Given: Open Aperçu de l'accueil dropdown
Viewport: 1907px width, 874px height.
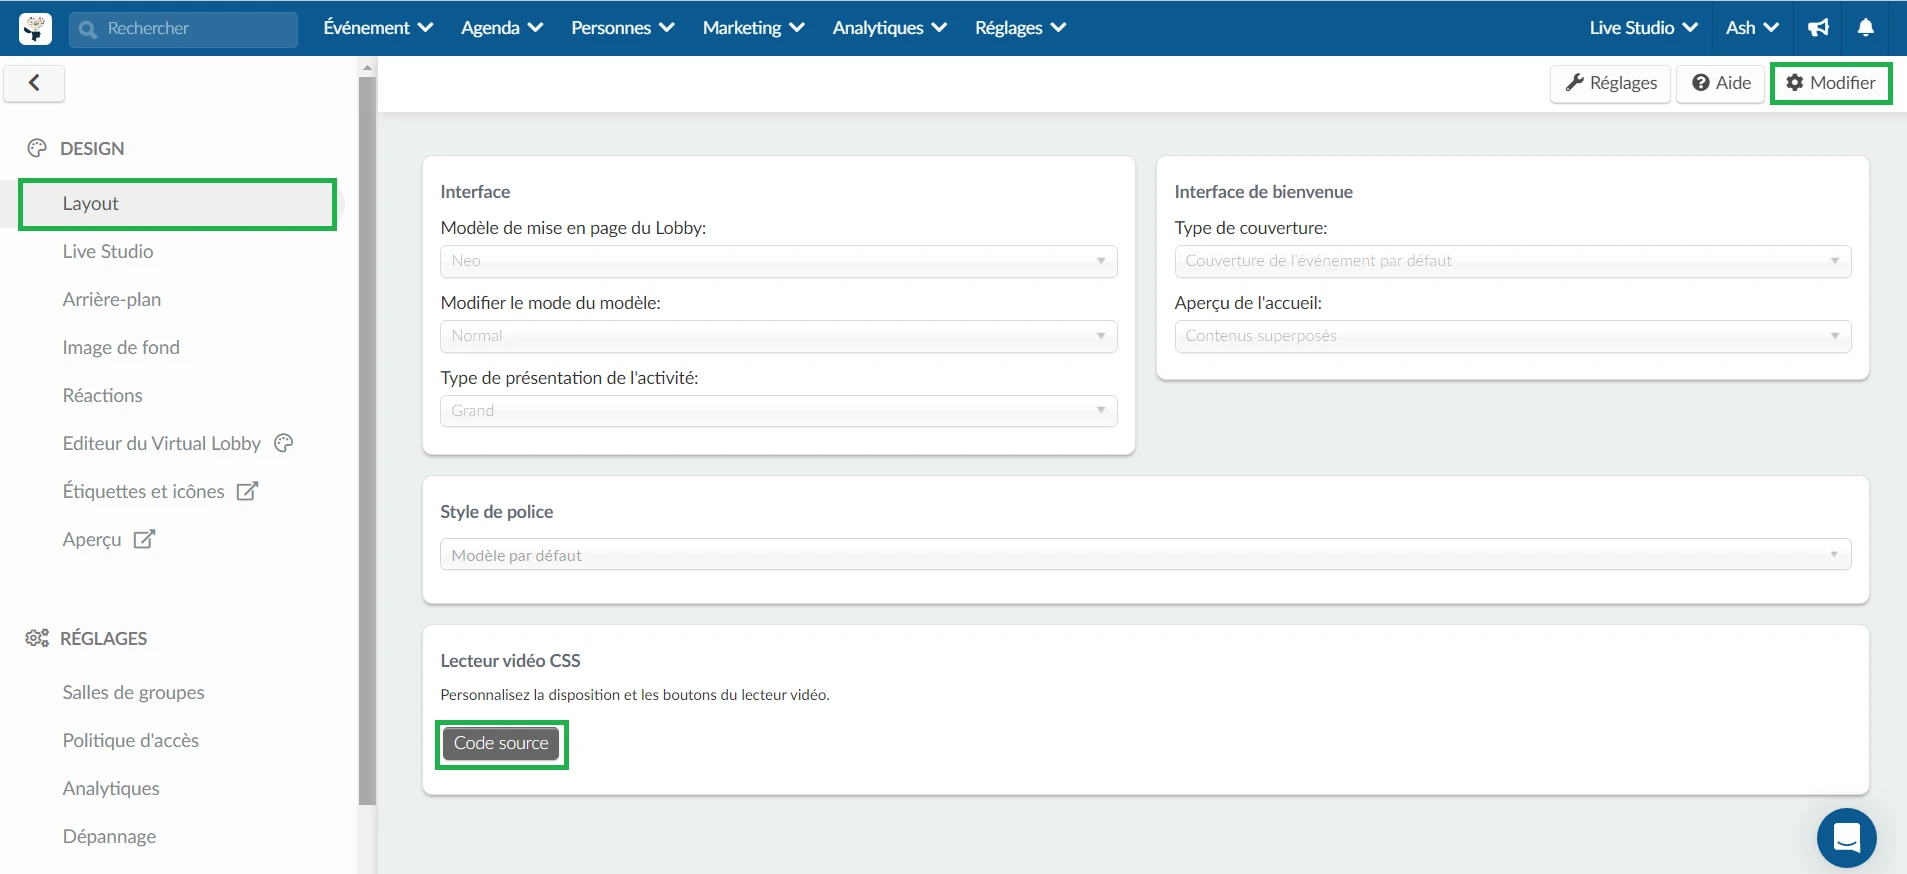Looking at the screenshot, I should (1513, 336).
